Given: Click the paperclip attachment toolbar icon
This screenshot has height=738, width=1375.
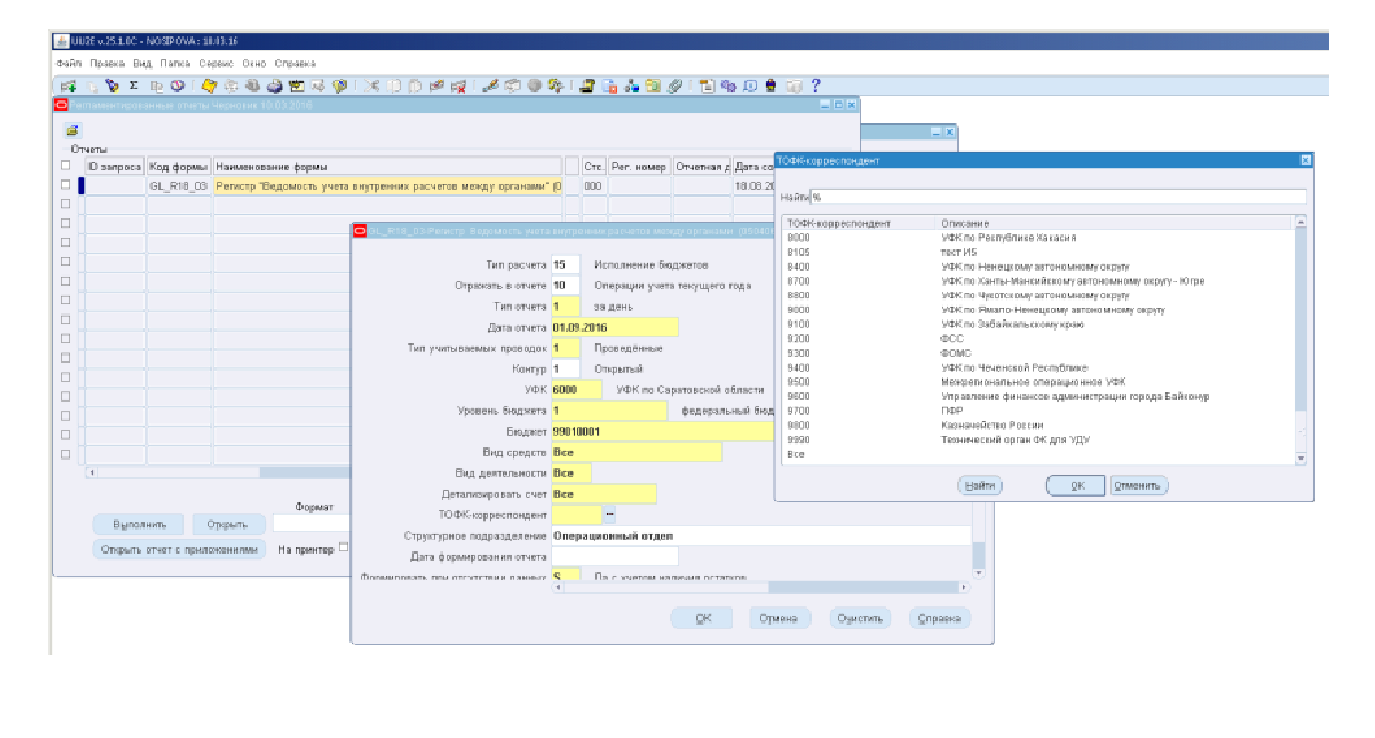Looking at the screenshot, I should click(x=675, y=86).
